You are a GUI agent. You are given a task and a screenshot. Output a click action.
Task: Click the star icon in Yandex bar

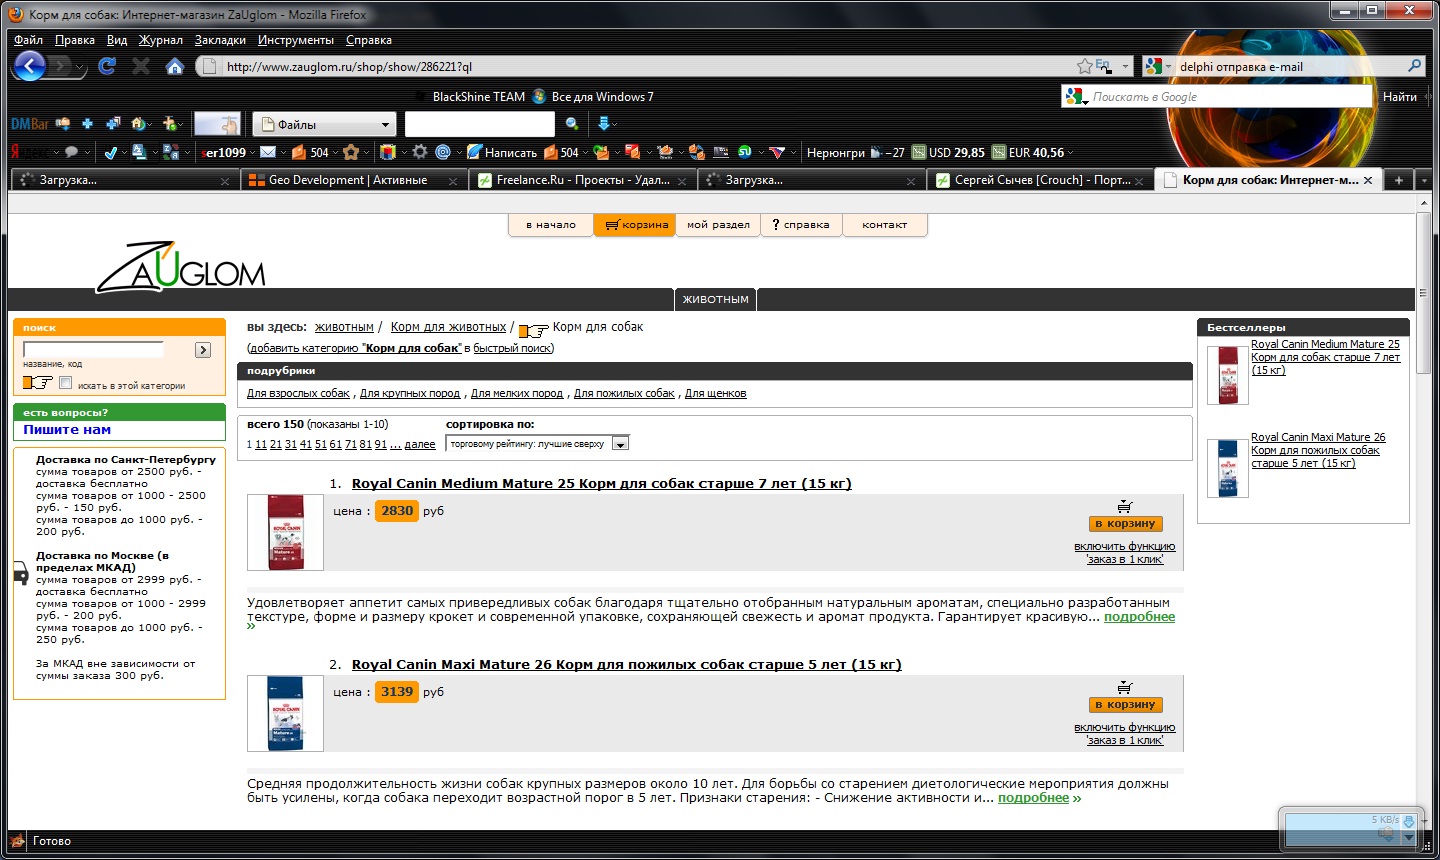351,152
